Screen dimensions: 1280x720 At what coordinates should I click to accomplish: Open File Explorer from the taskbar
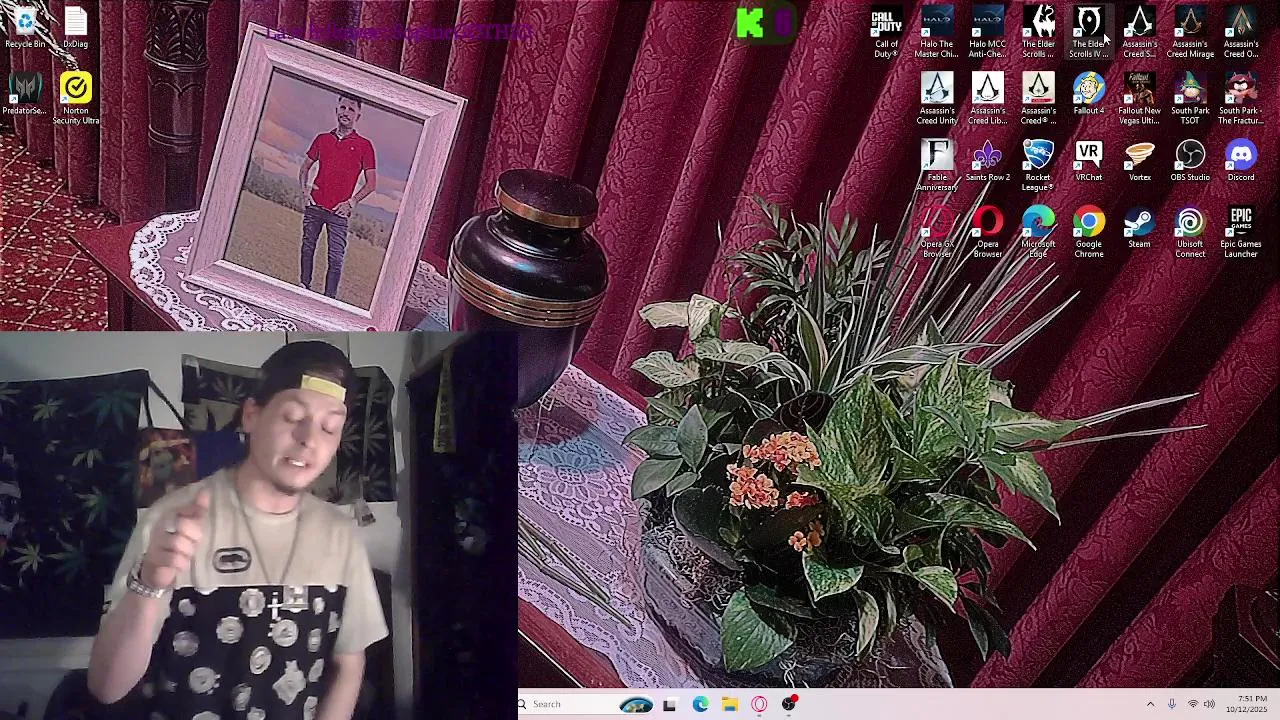[x=730, y=704]
